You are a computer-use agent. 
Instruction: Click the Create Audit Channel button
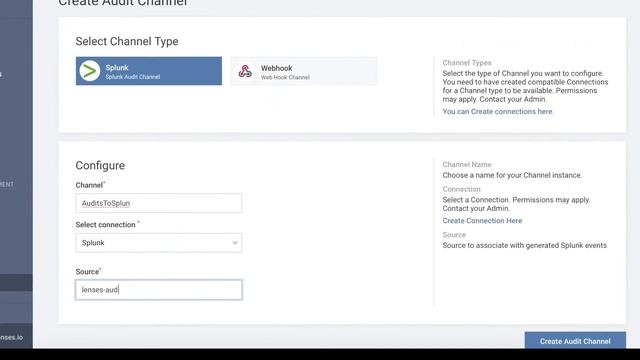tap(575, 340)
